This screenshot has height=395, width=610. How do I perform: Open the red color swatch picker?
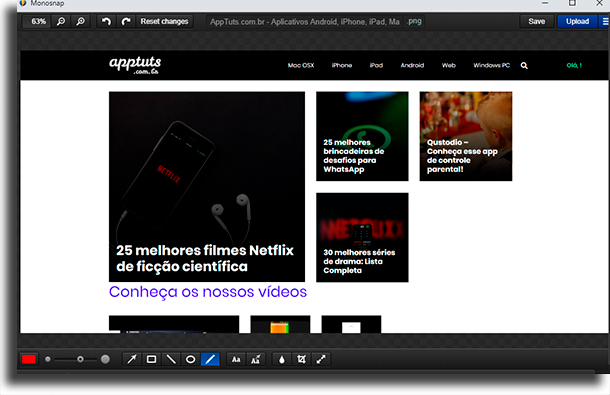[x=29, y=359]
